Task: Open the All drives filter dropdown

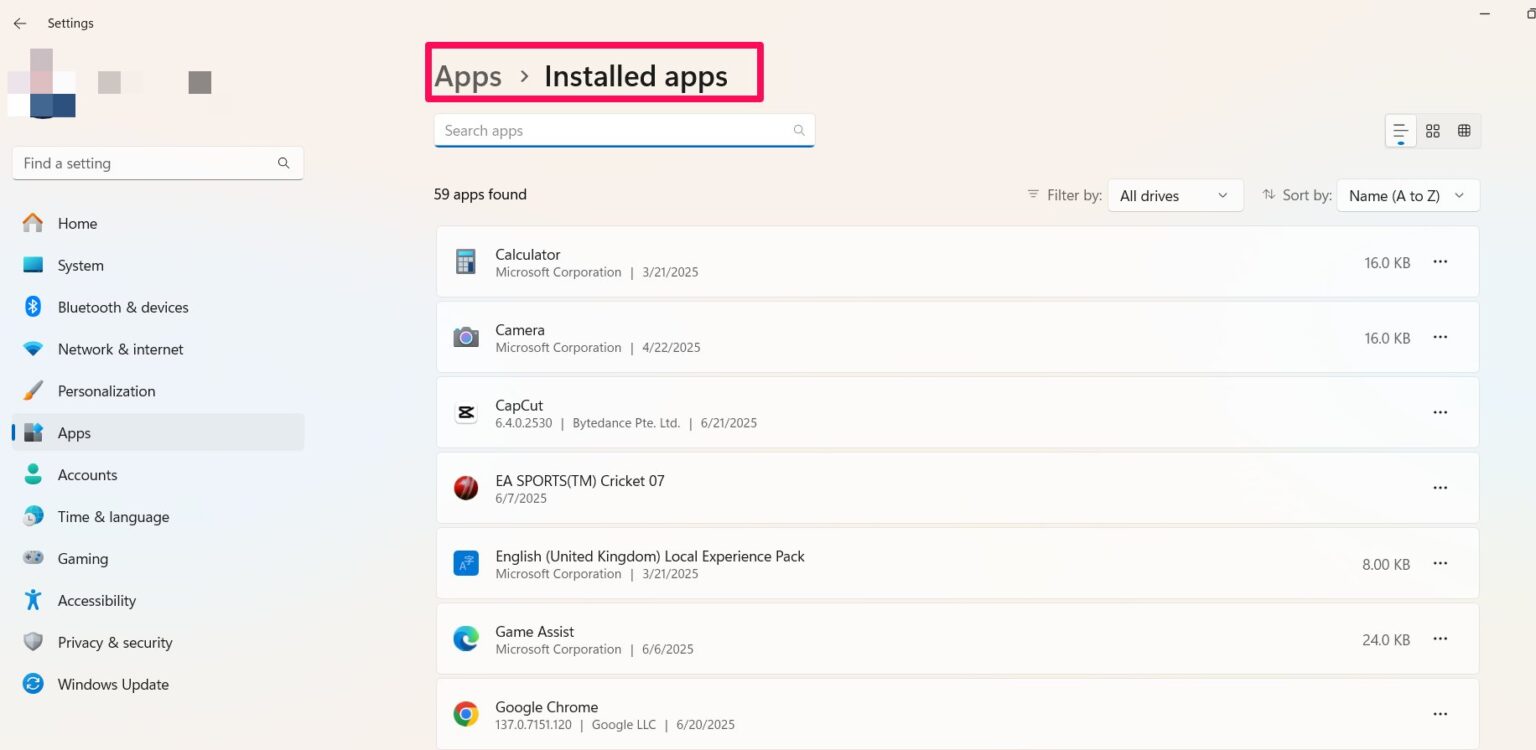Action: tap(1174, 195)
